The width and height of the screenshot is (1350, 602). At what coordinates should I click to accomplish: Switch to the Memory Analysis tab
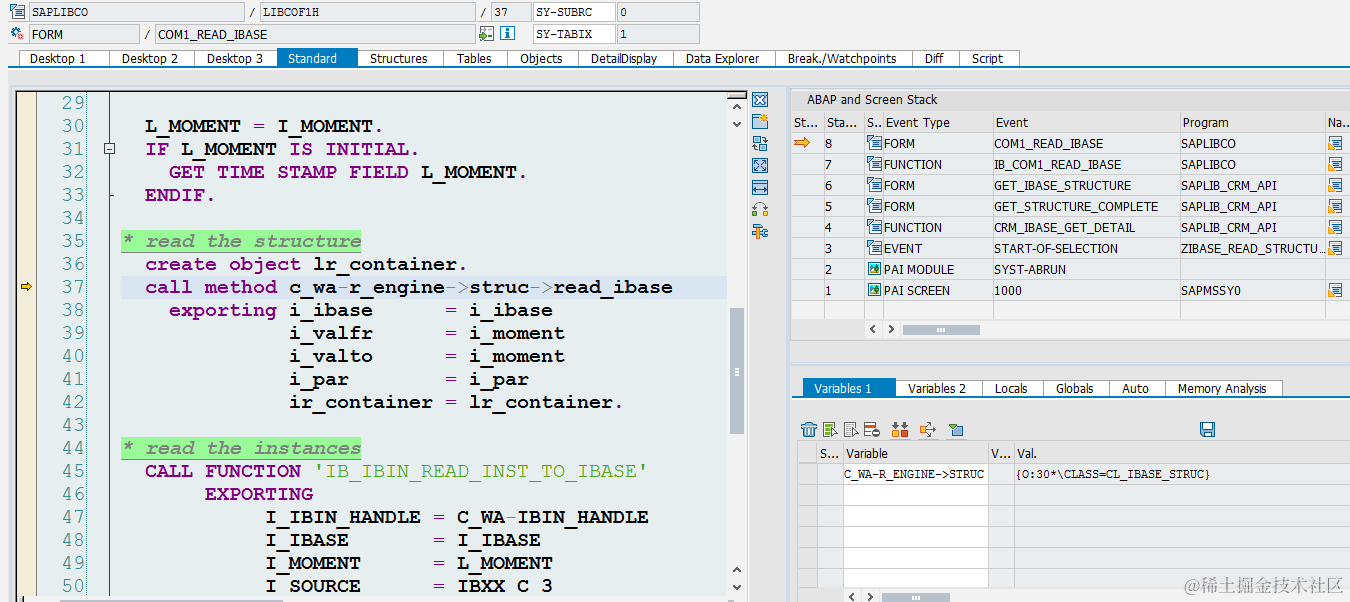click(x=1222, y=389)
